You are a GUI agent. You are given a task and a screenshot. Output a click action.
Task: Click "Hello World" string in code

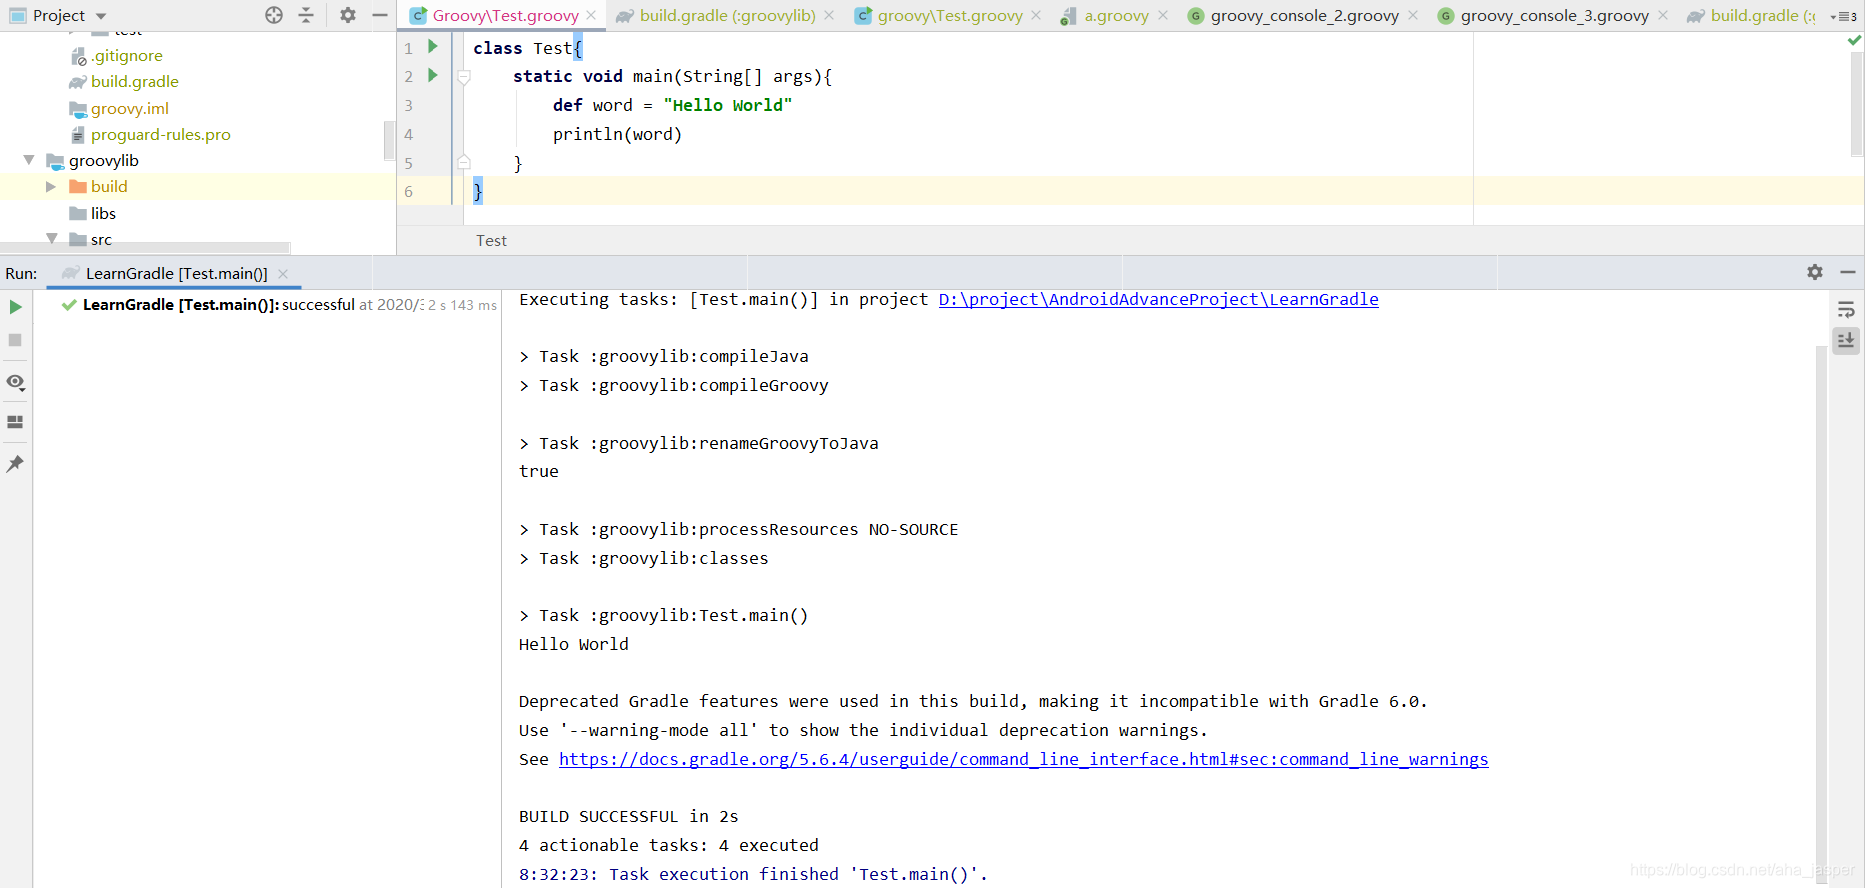(x=727, y=105)
